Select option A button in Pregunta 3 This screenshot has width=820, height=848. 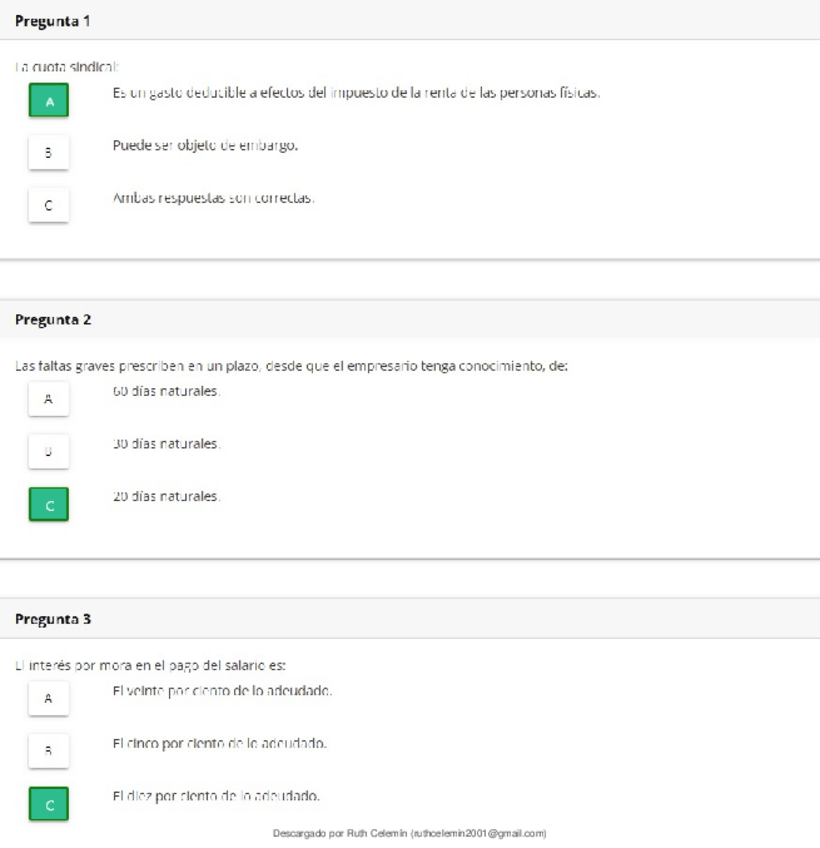point(48,699)
